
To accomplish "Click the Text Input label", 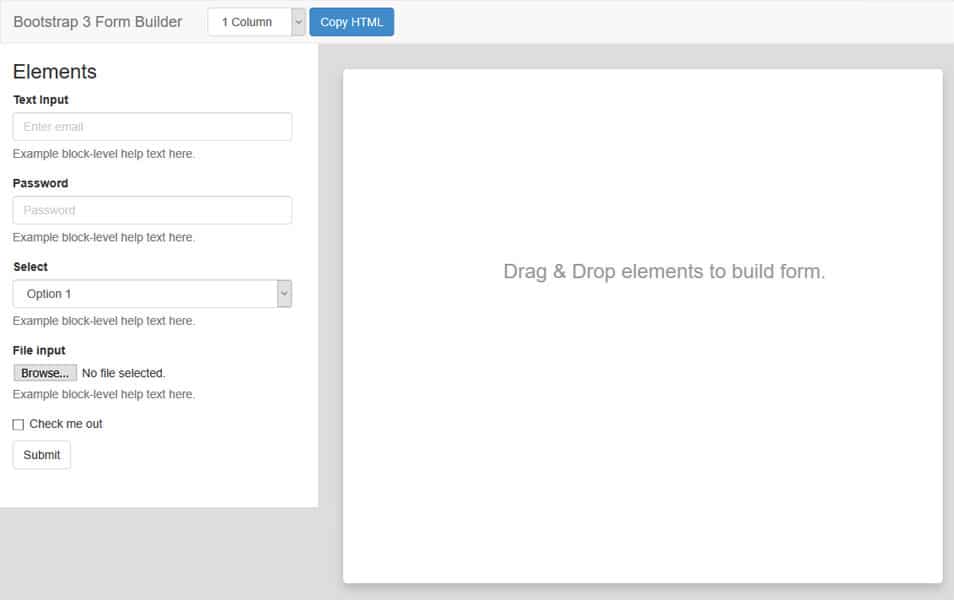I will click(41, 100).
